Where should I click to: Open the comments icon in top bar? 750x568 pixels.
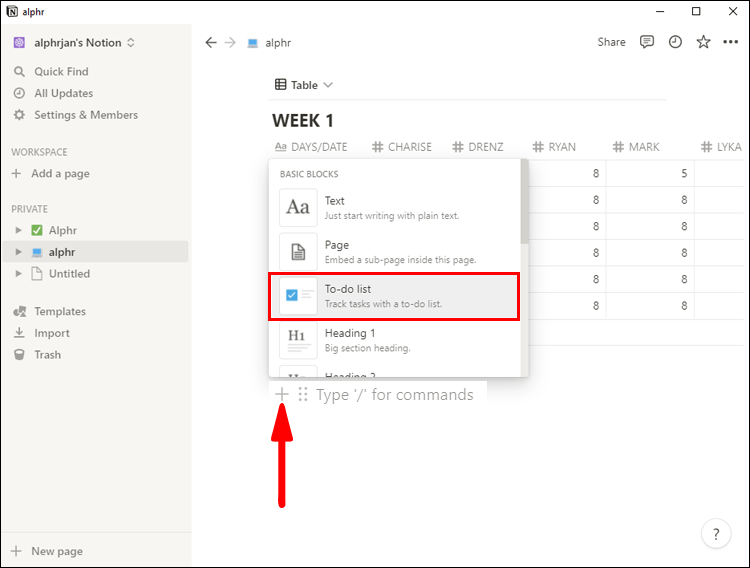coord(647,42)
